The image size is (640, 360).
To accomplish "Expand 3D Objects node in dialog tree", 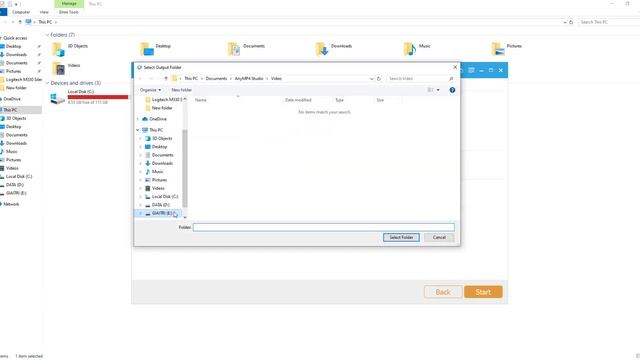I will pyautogui.click(x=141, y=138).
